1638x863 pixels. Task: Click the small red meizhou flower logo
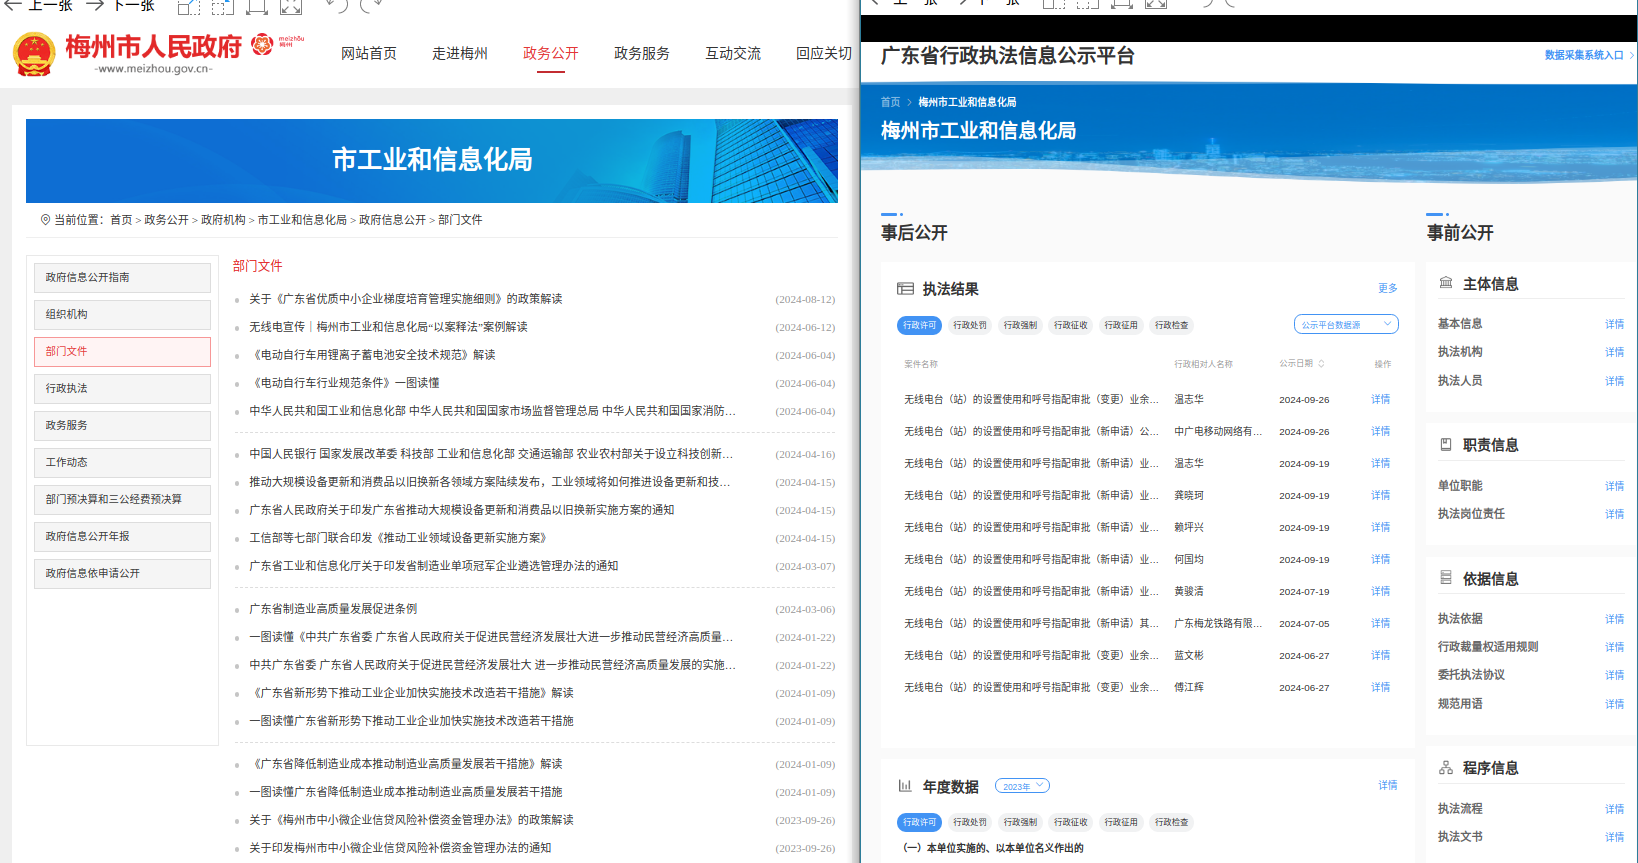coord(262,44)
